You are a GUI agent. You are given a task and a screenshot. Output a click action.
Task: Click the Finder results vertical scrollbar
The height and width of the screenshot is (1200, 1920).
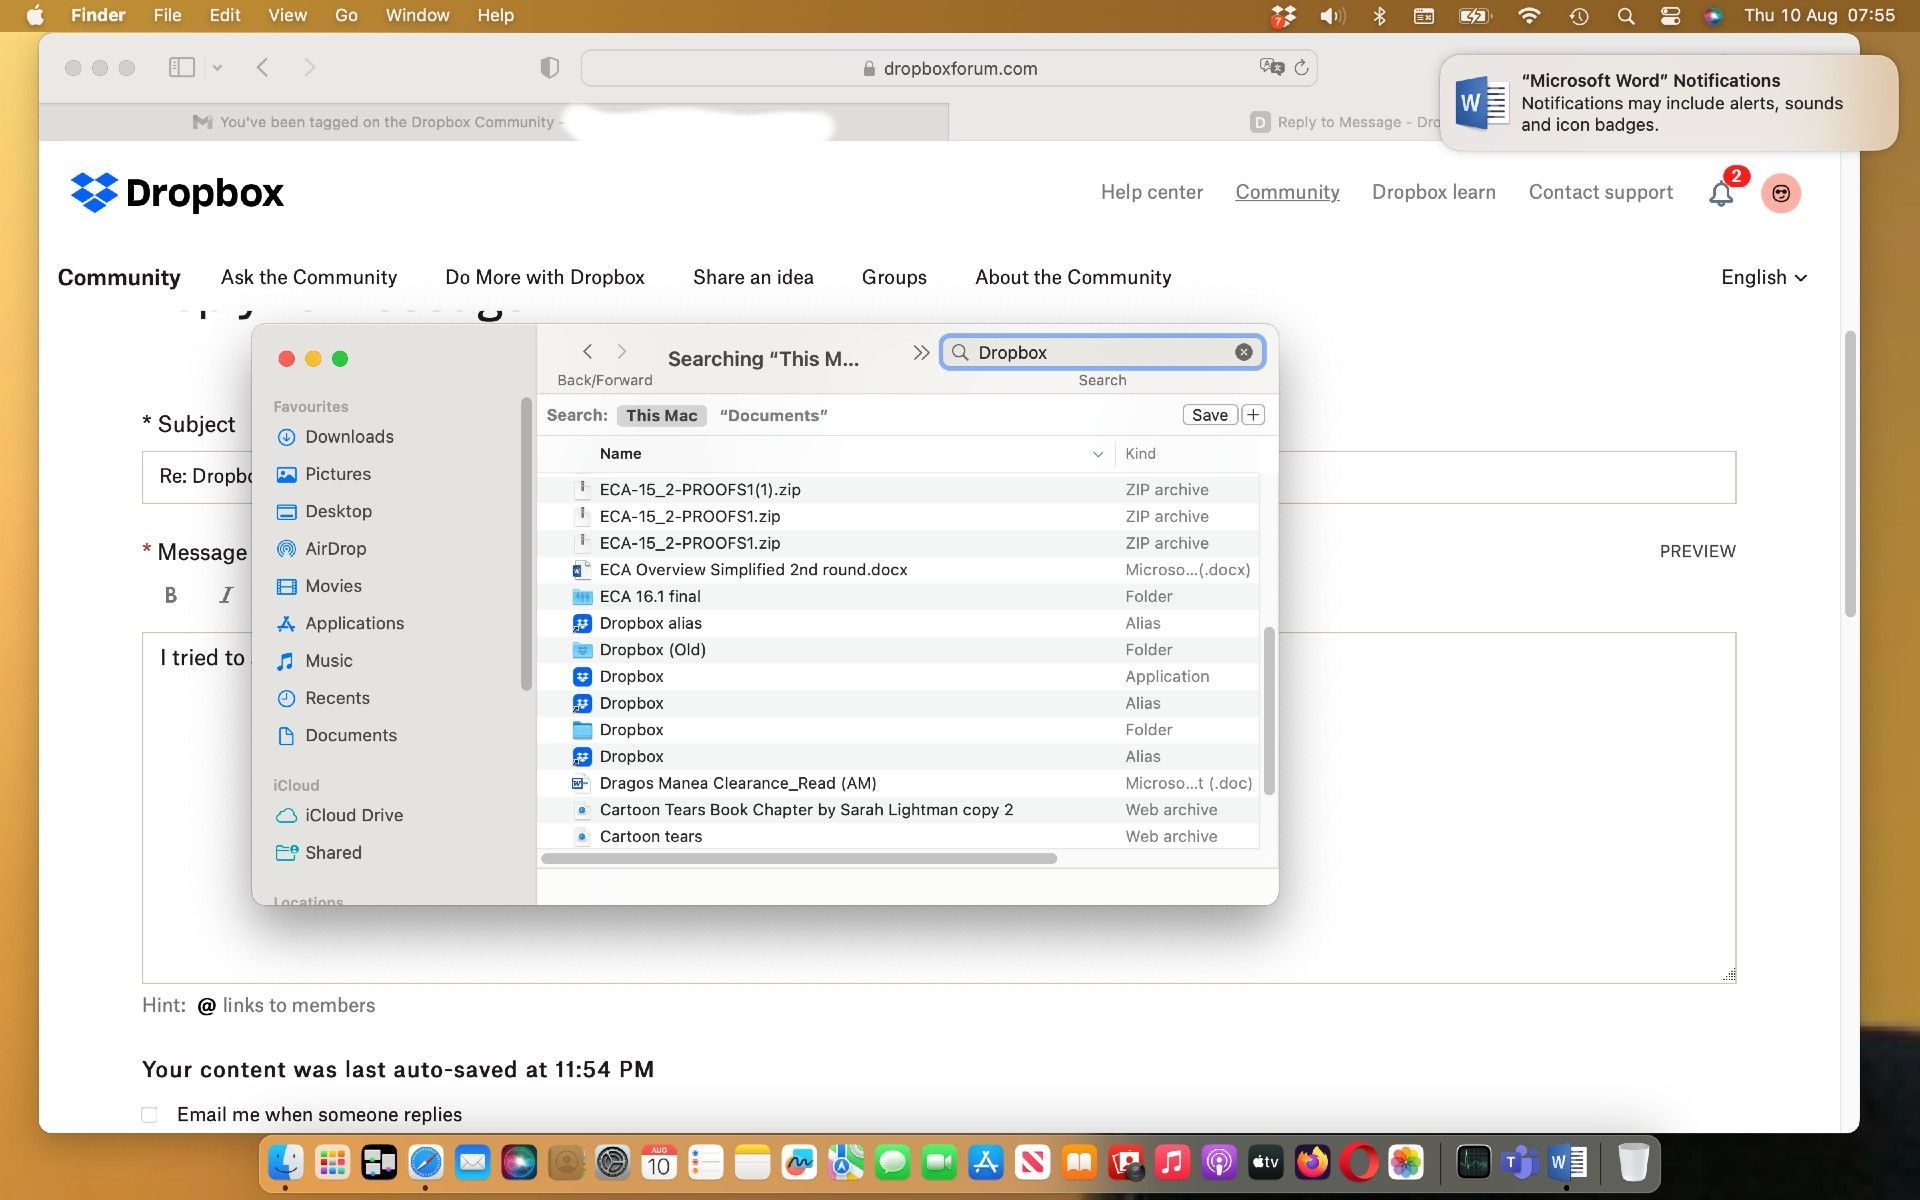tap(1269, 710)
